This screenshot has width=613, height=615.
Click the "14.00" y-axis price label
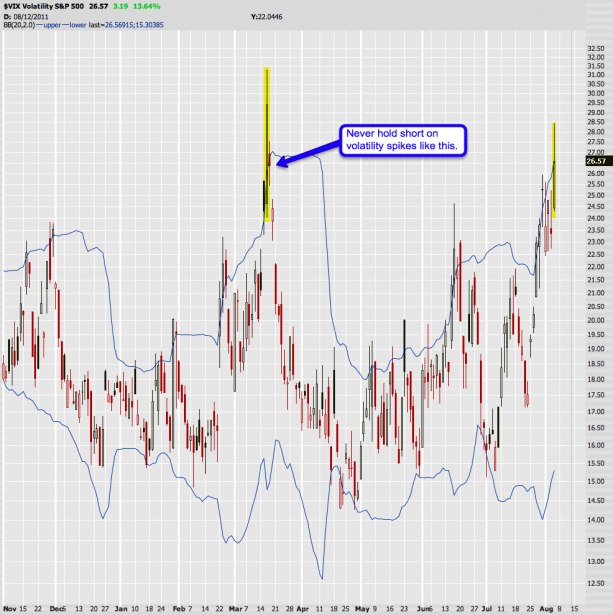click(596, 520)
